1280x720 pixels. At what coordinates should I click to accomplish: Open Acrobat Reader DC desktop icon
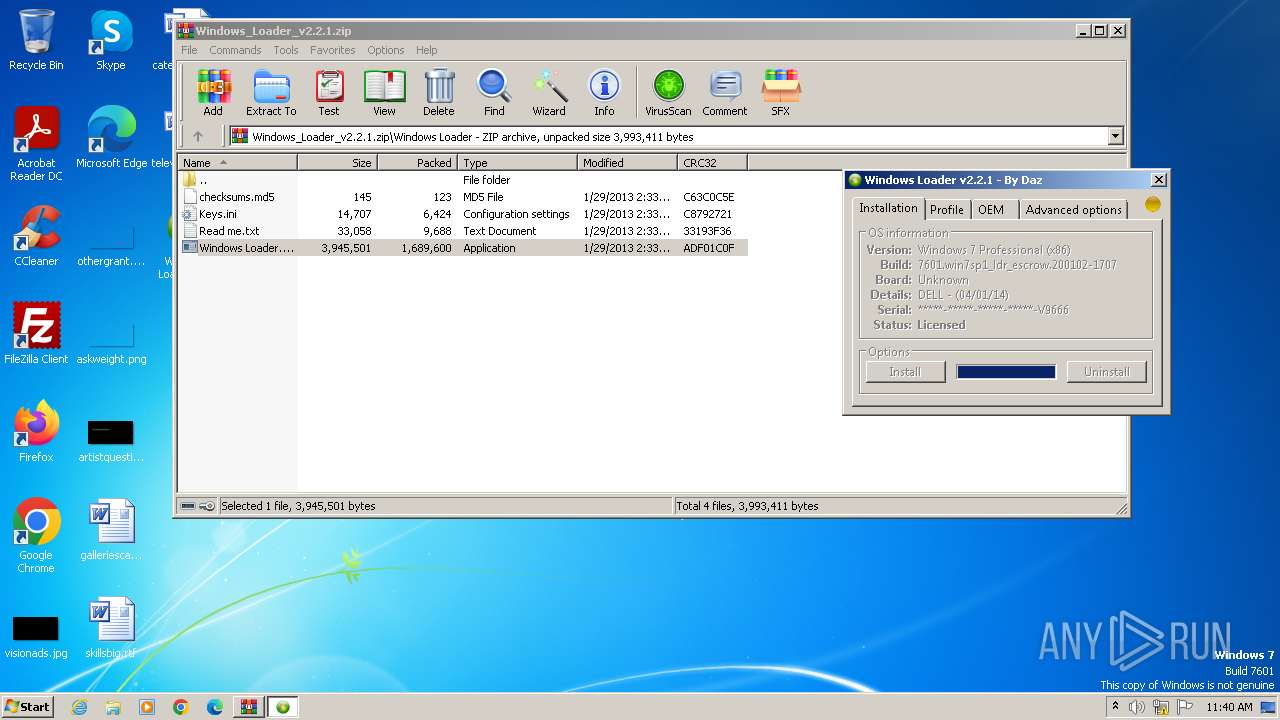click(36, 143)
